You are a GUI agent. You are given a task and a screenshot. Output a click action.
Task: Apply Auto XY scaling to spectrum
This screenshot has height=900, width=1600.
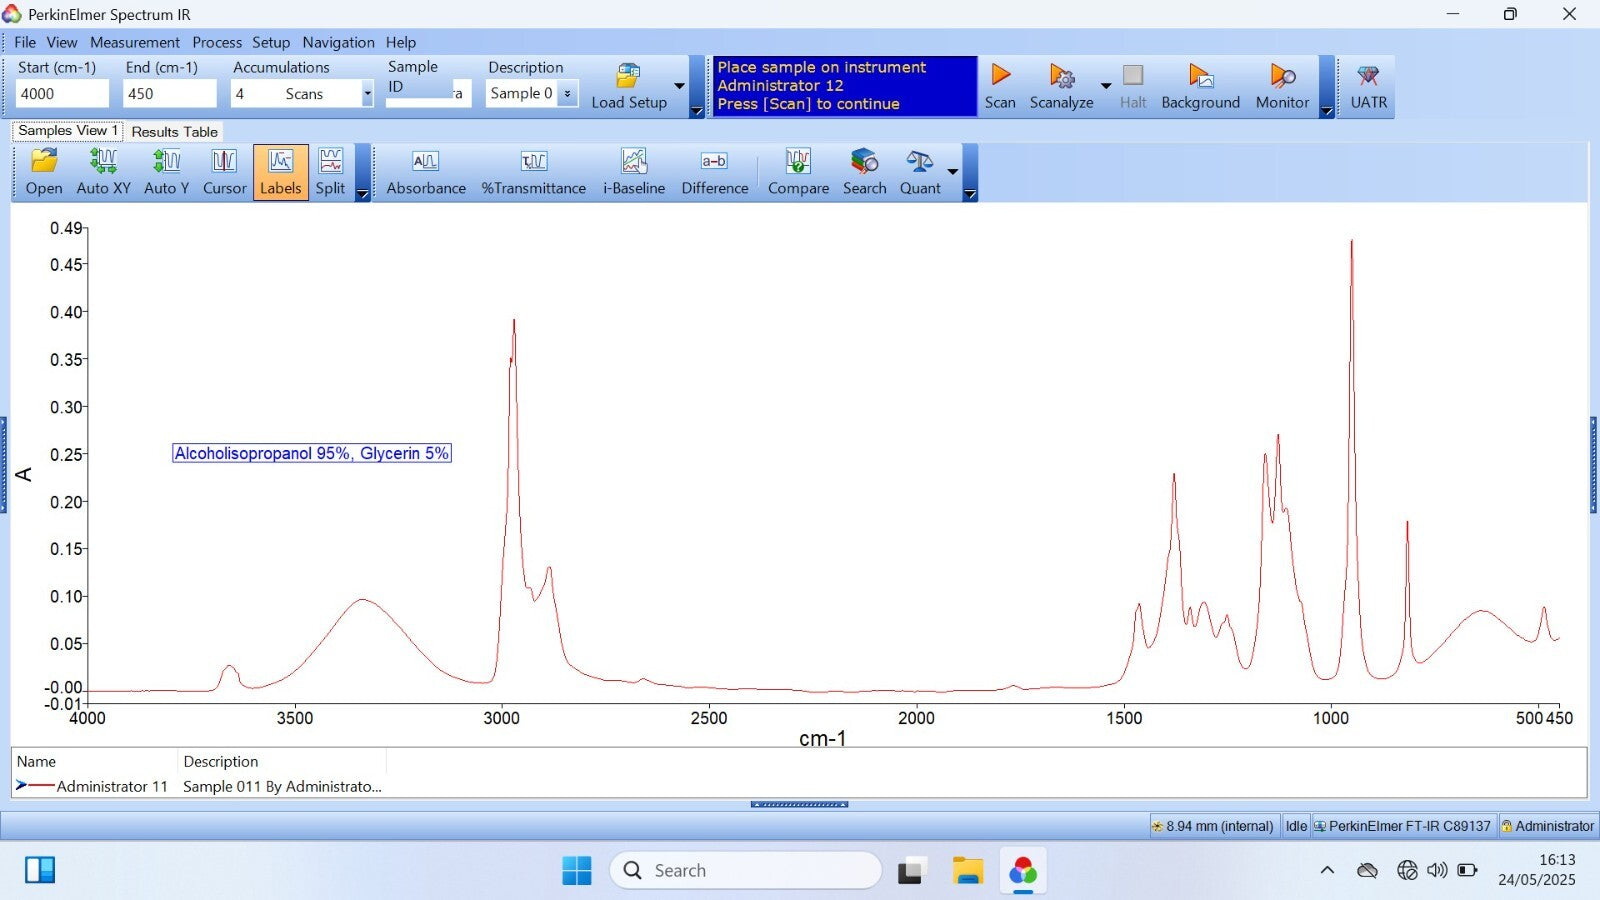click(x=103, y=172)
